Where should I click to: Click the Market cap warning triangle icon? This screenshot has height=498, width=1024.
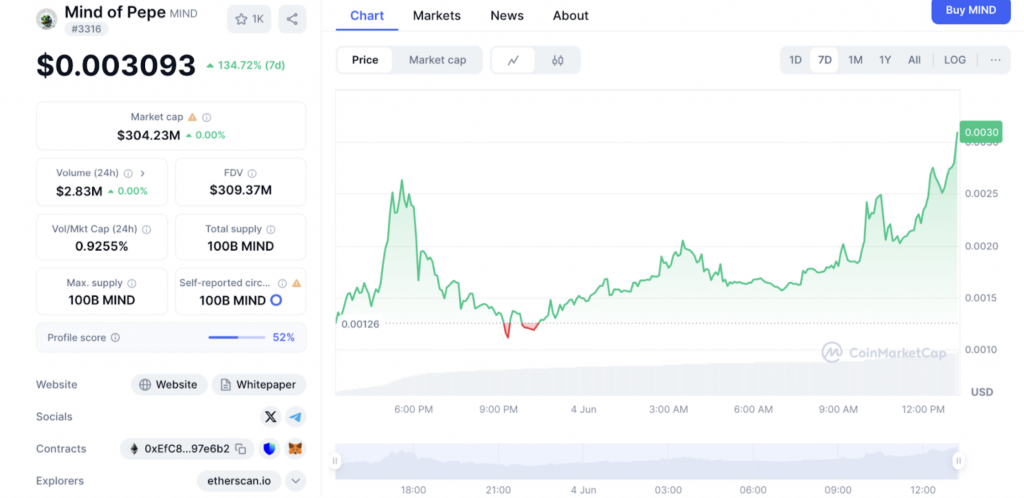[x=192, y=117]
